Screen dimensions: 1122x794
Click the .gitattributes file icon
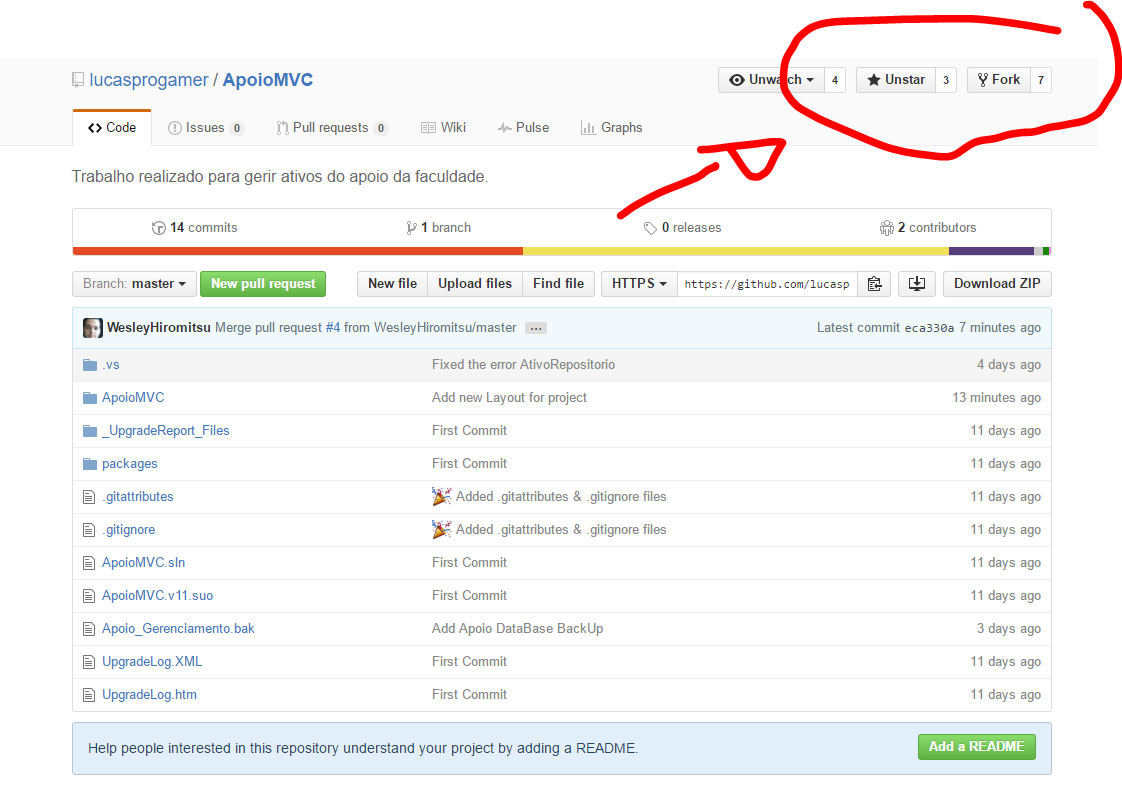[x=89, y=497]
